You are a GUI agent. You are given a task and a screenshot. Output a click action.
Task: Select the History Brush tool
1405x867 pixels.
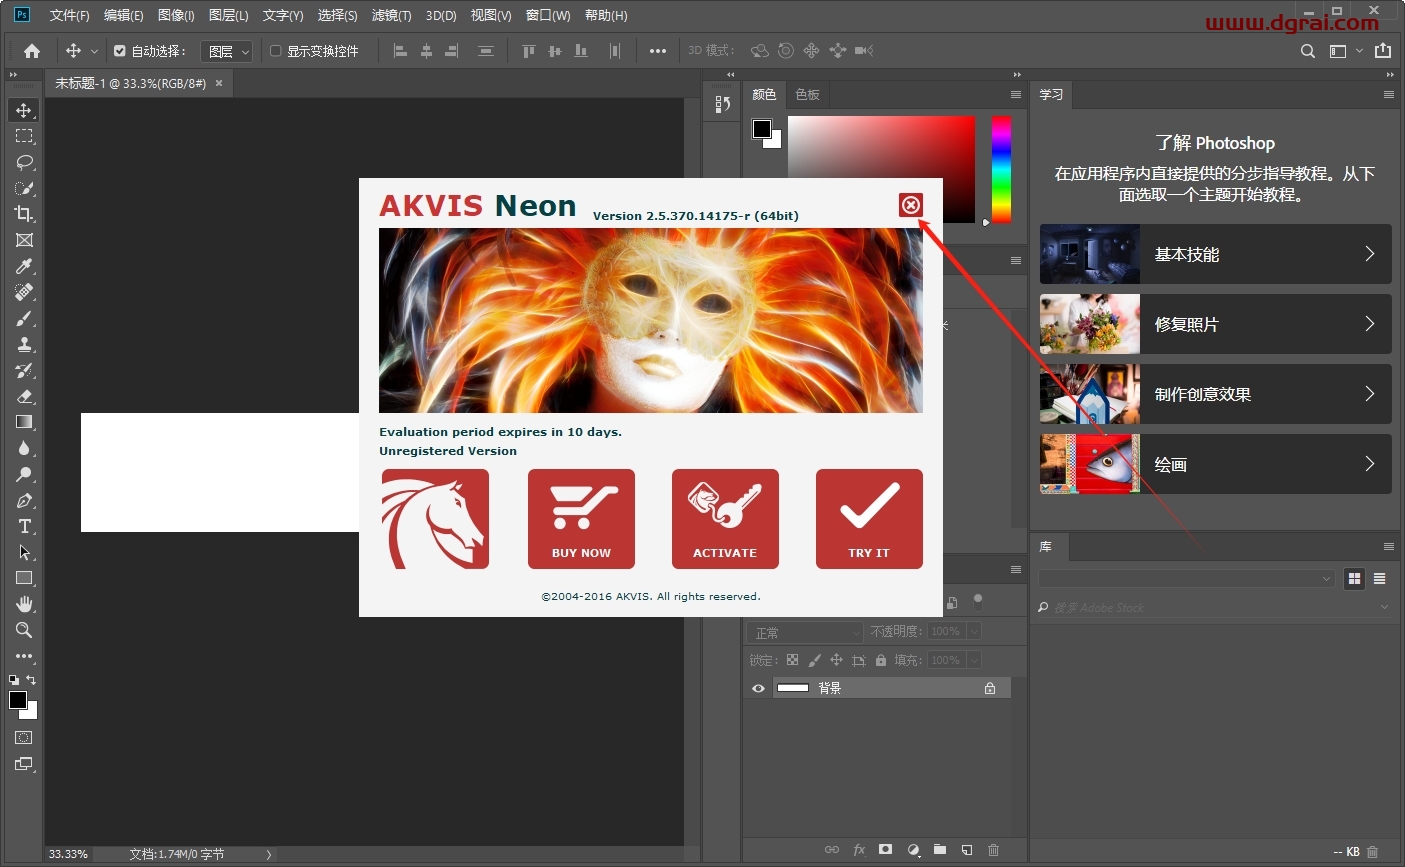pyautogui.click(x=24, y=370)
